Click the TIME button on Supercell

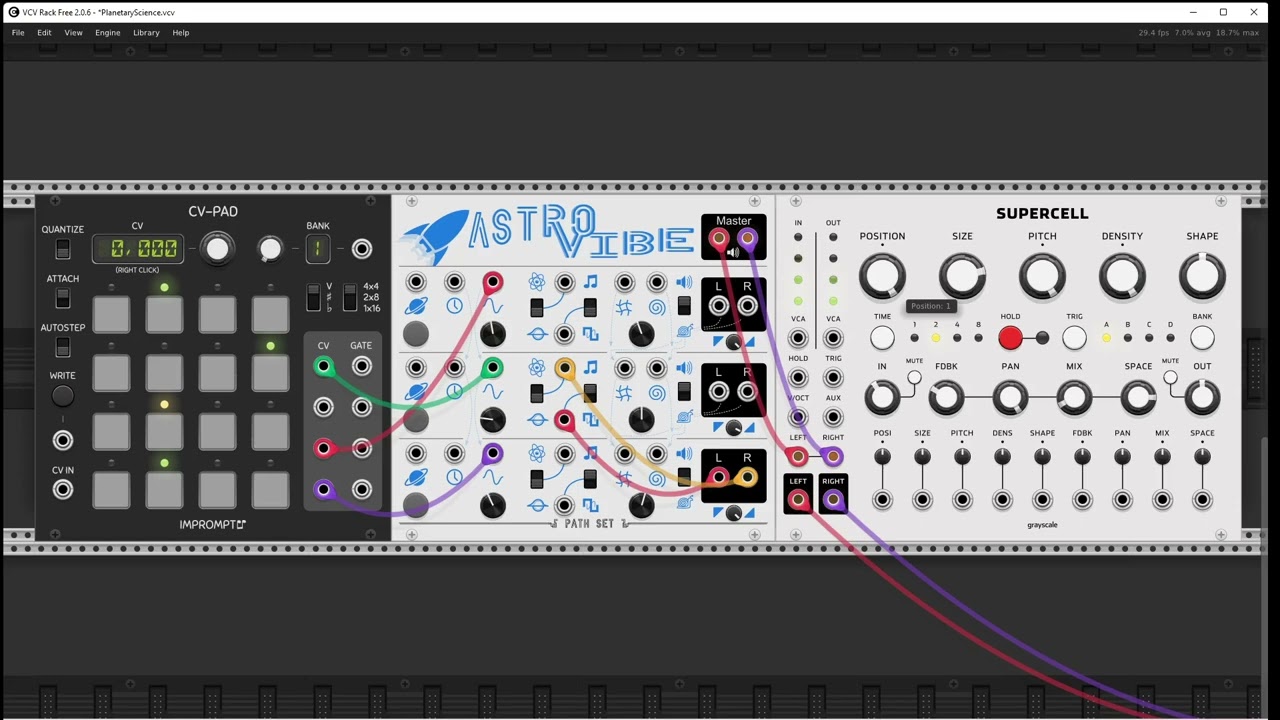[x=882, y=338]
